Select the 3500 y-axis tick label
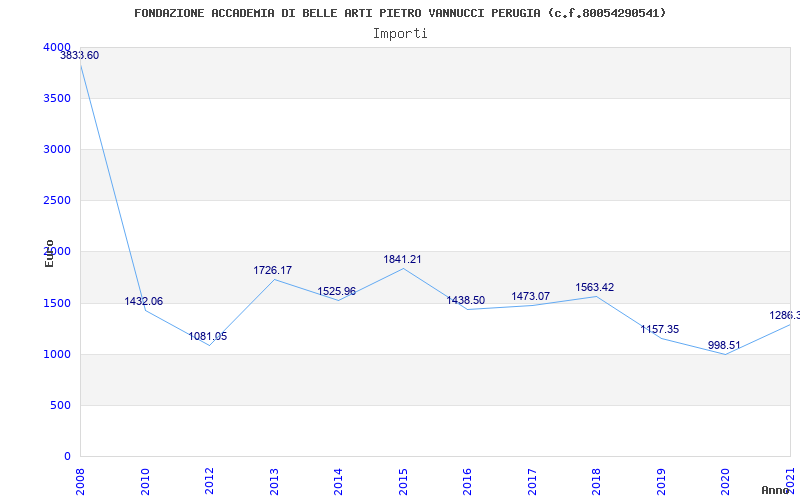 57,98
